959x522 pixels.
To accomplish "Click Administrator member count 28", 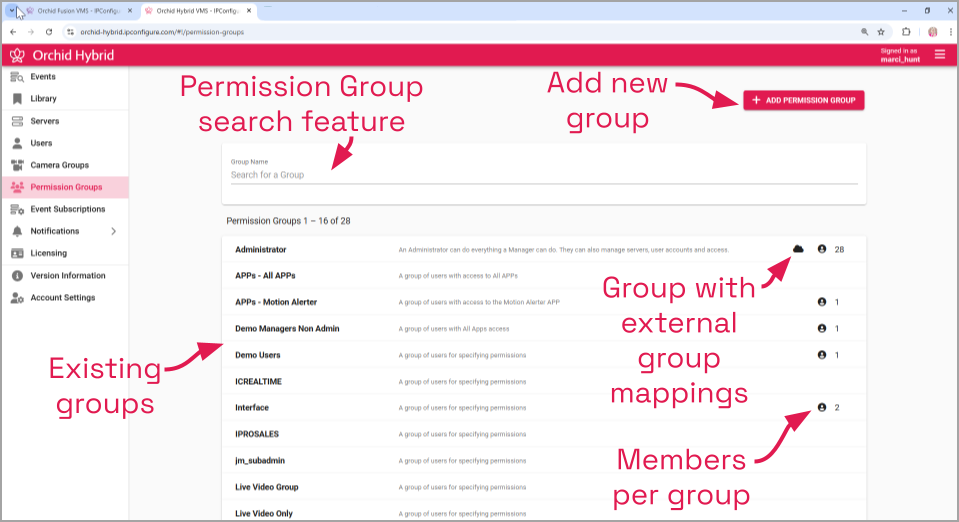I will tap(839, 250).
